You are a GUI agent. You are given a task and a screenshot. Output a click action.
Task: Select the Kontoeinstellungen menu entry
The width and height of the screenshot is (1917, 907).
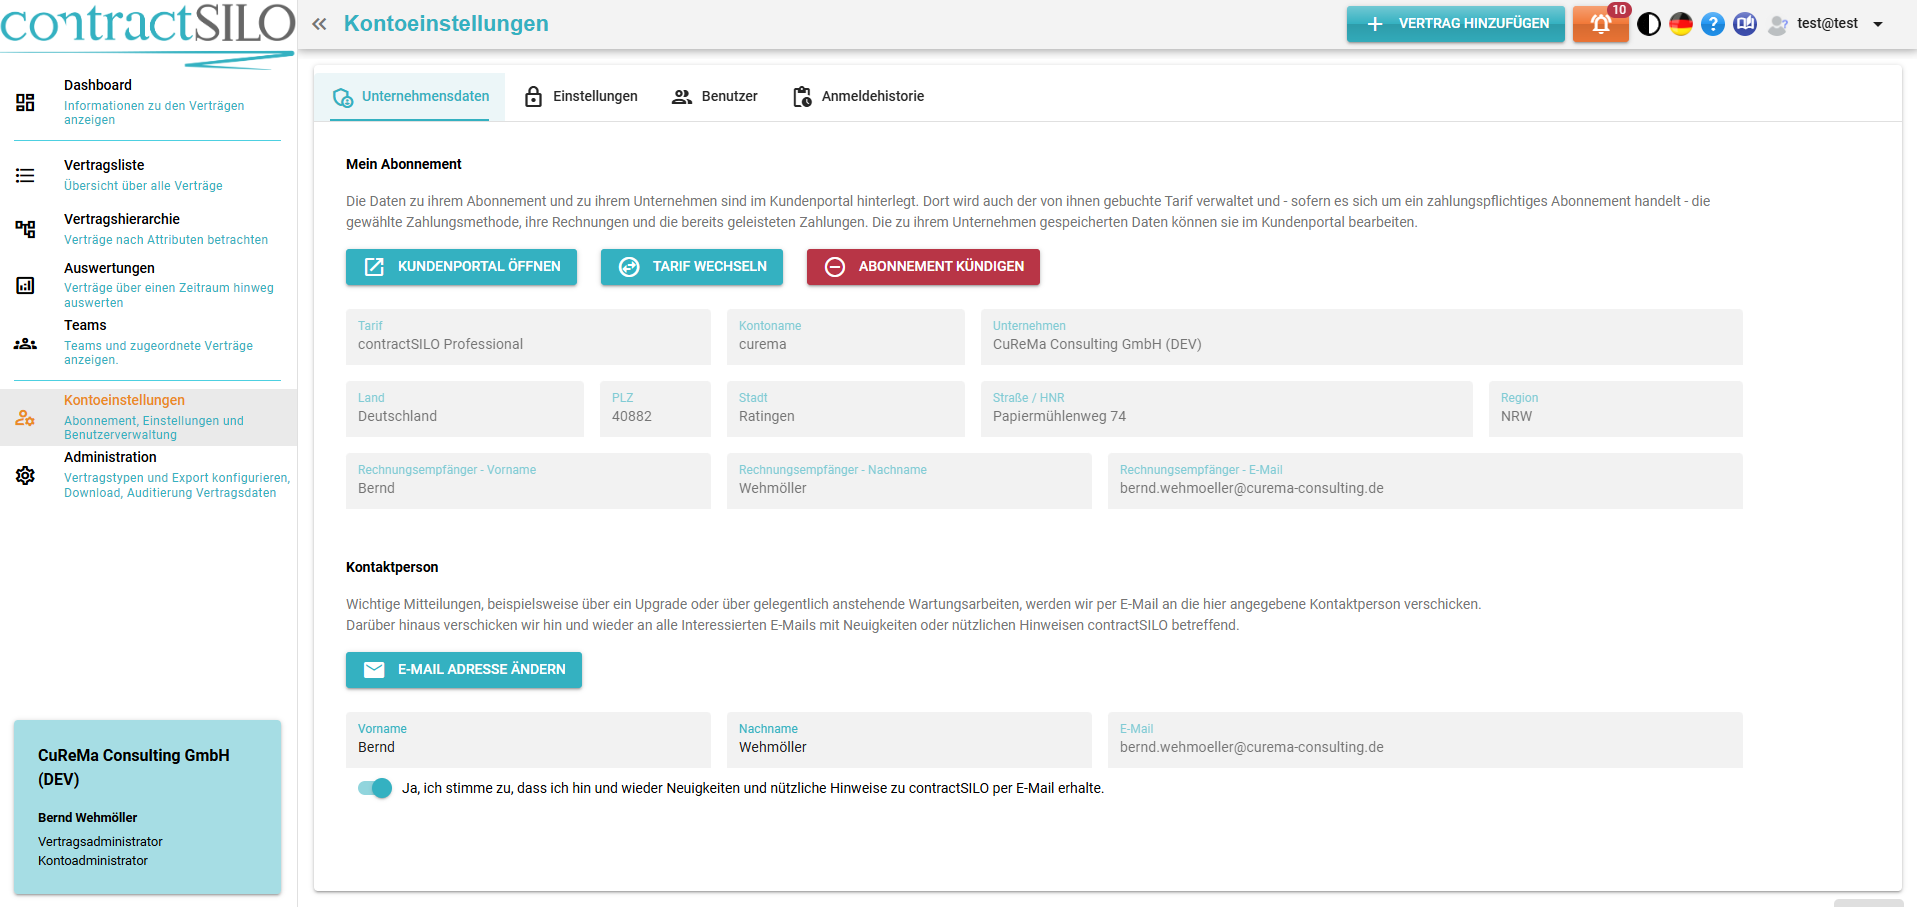click(x=148, y=417)
